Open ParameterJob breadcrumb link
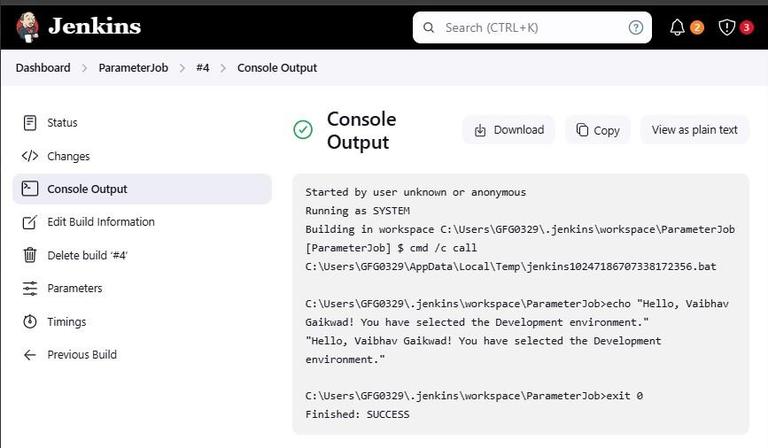This screenshot has height=448, width=768. [133, 68]
